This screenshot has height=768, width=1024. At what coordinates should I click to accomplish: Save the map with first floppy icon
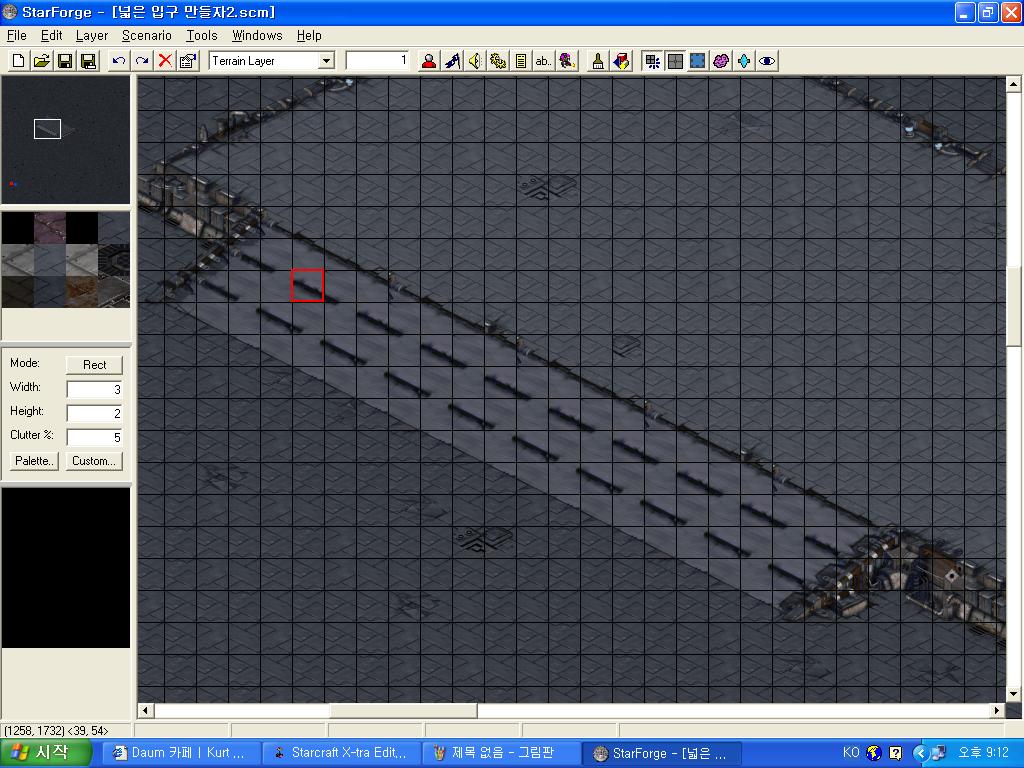coord(65,61)
